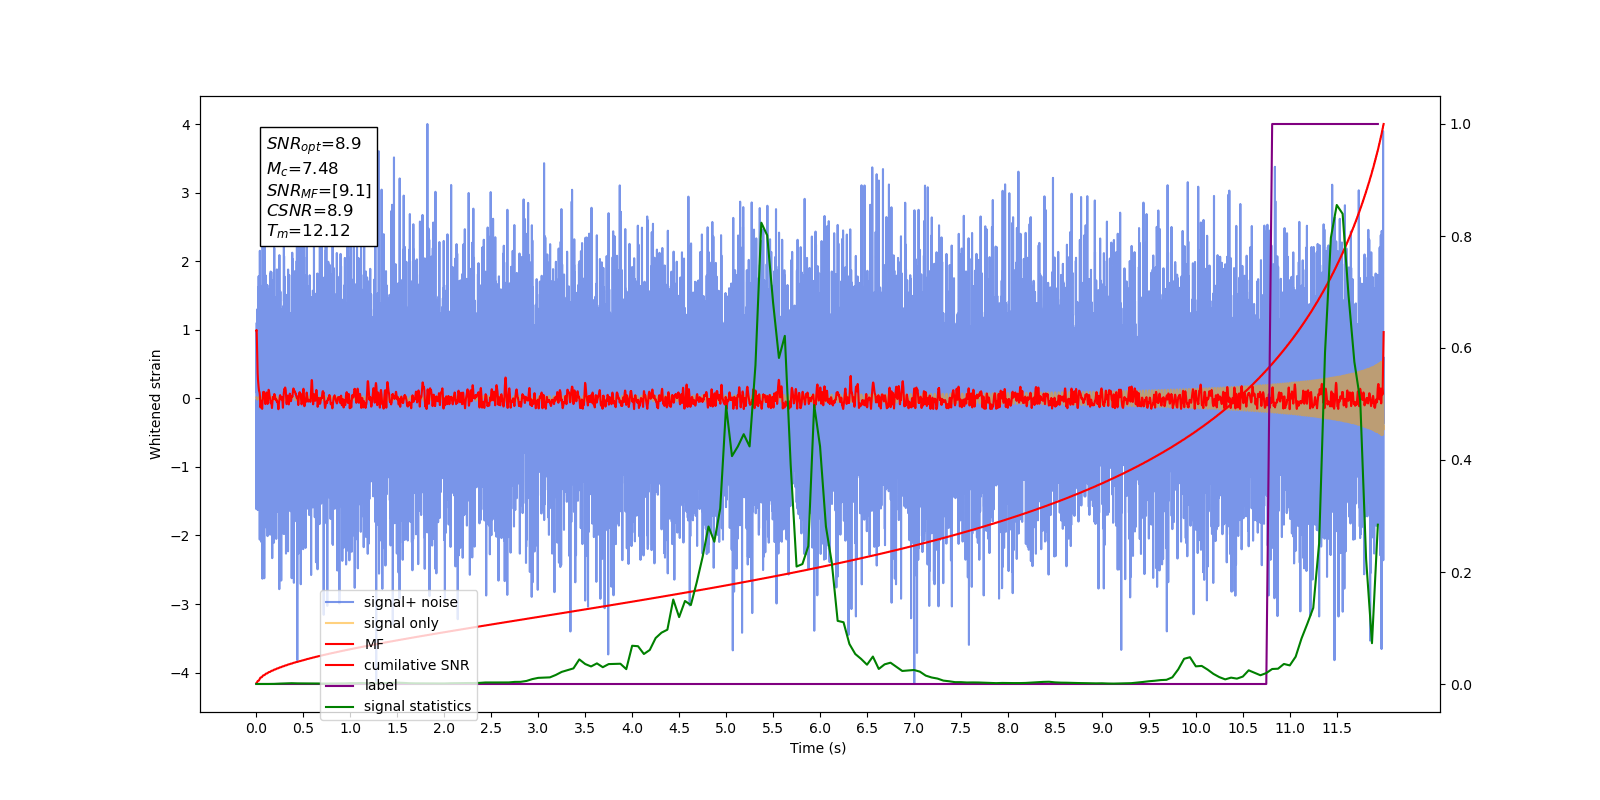
Task: Click the 7.0 x-axis tick label
Action: (x=914, y=728)
